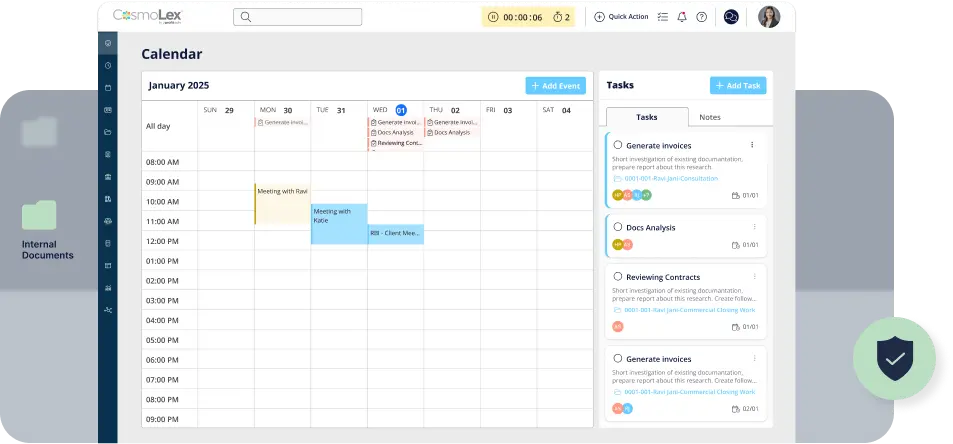Click the 12:00 PM time label
The image size is (953, 444).
[162, 241]
